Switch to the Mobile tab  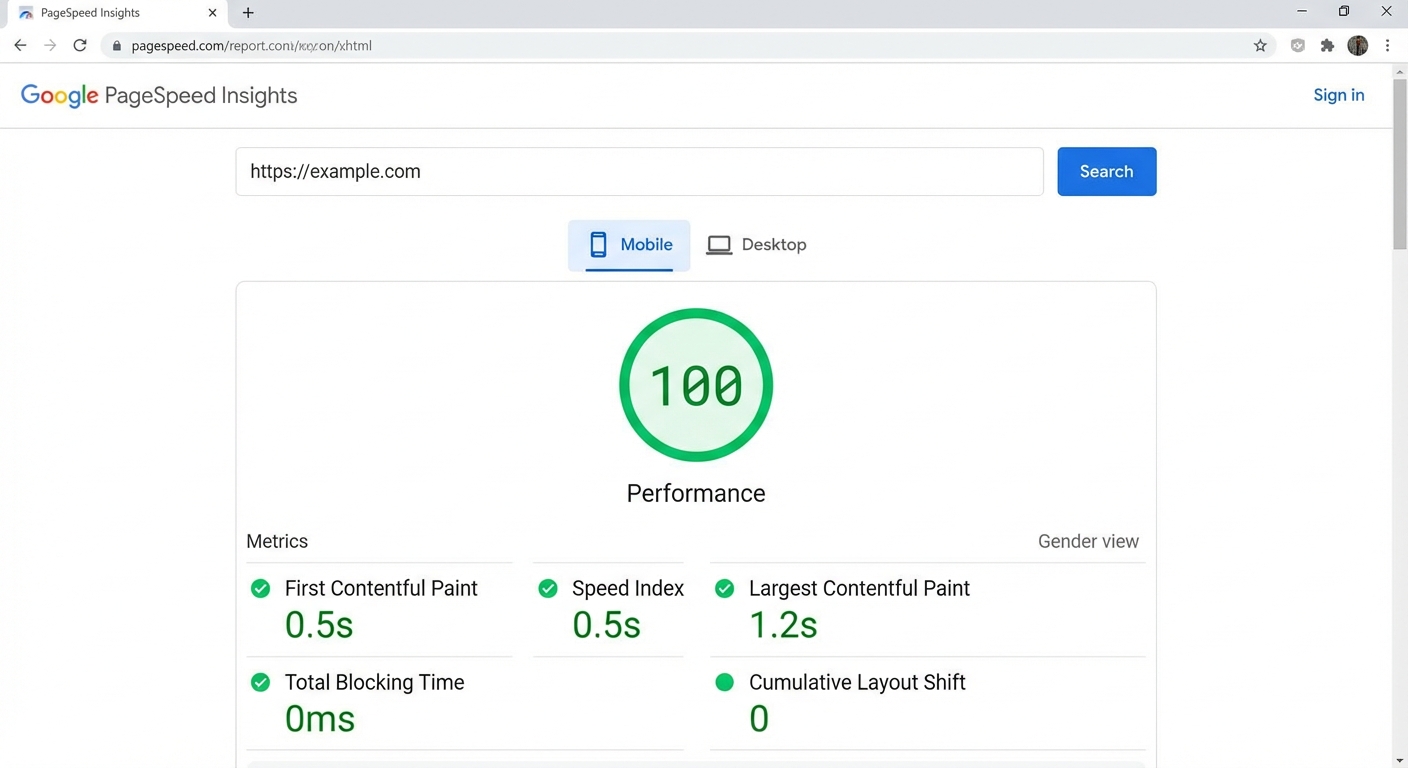pyautogui.click(x=629, y=245)
